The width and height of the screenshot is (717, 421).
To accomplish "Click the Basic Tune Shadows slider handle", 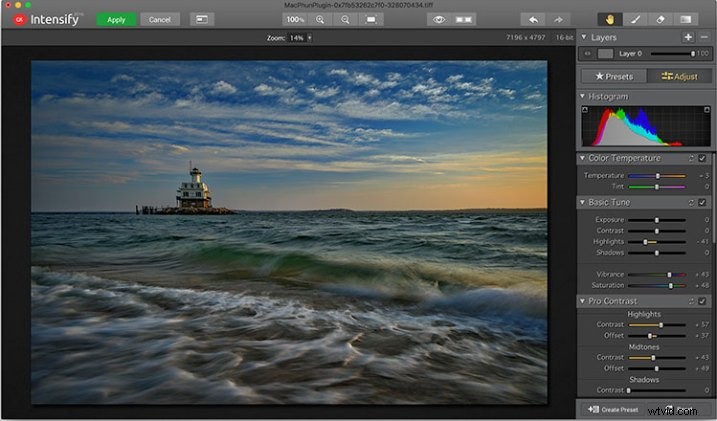I will pyautogui.click(x=657, y=253).
